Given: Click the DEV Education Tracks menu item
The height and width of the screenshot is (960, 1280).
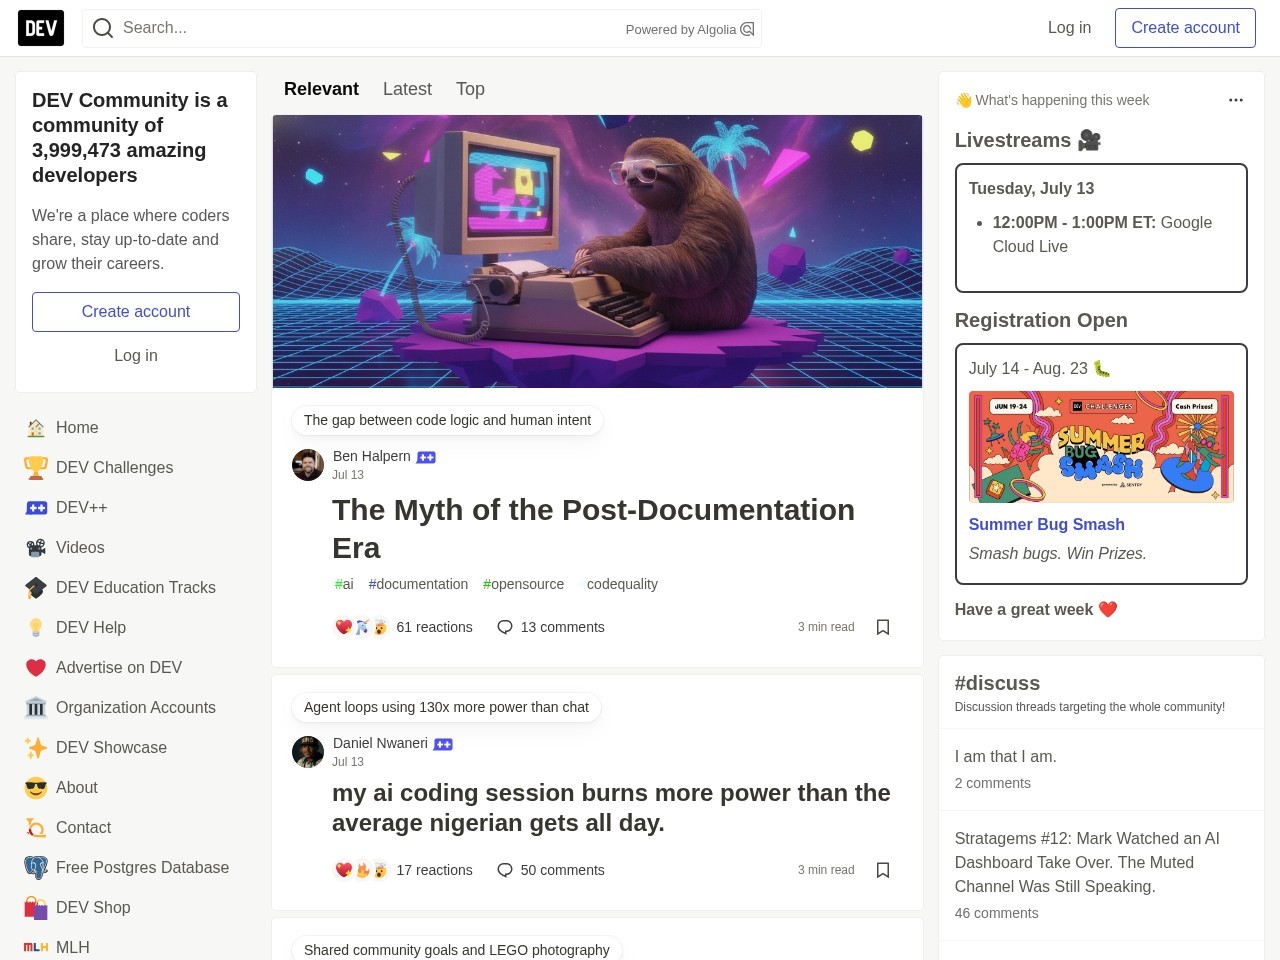Looking at the screenshot, I should [136, 588].
